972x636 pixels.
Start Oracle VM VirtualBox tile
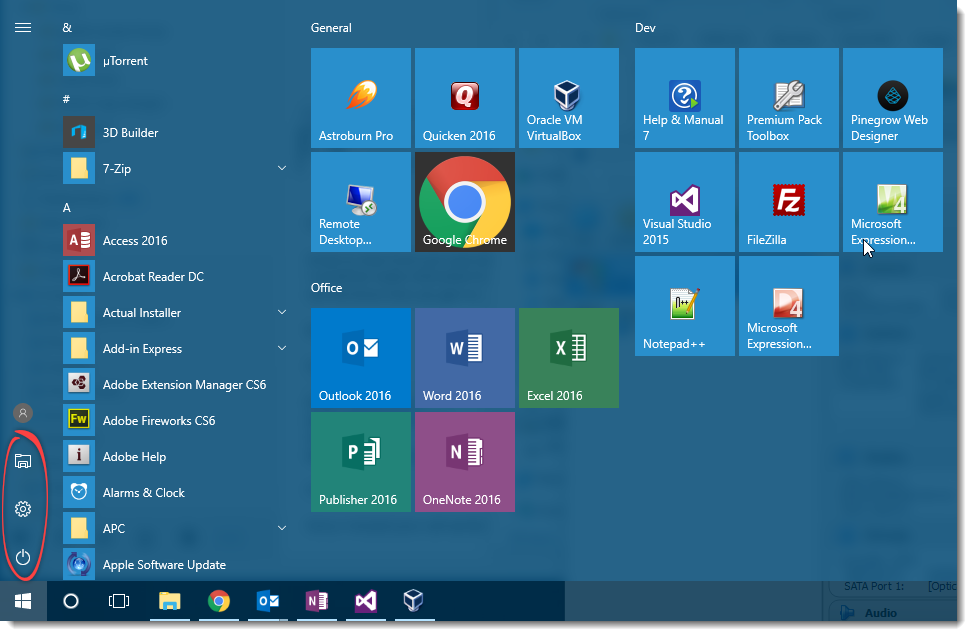click(x=568, y=97)
